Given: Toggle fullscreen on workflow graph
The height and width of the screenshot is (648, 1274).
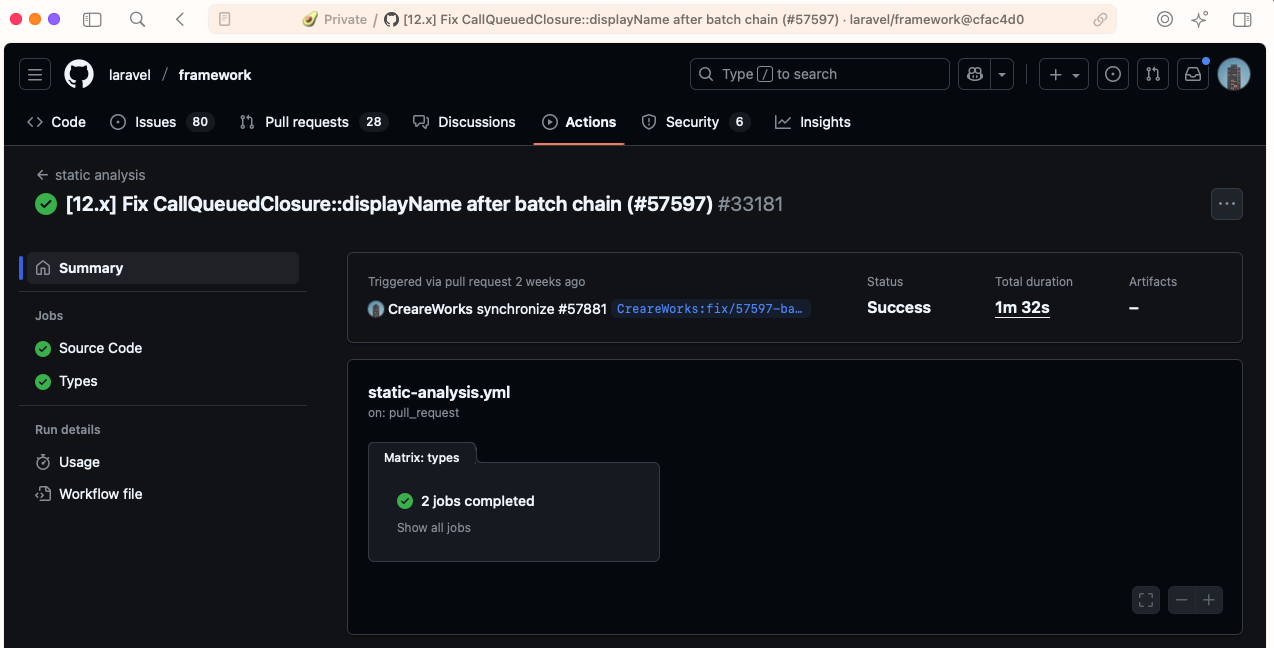Looking at the screenshot, I should (1146, 600).
